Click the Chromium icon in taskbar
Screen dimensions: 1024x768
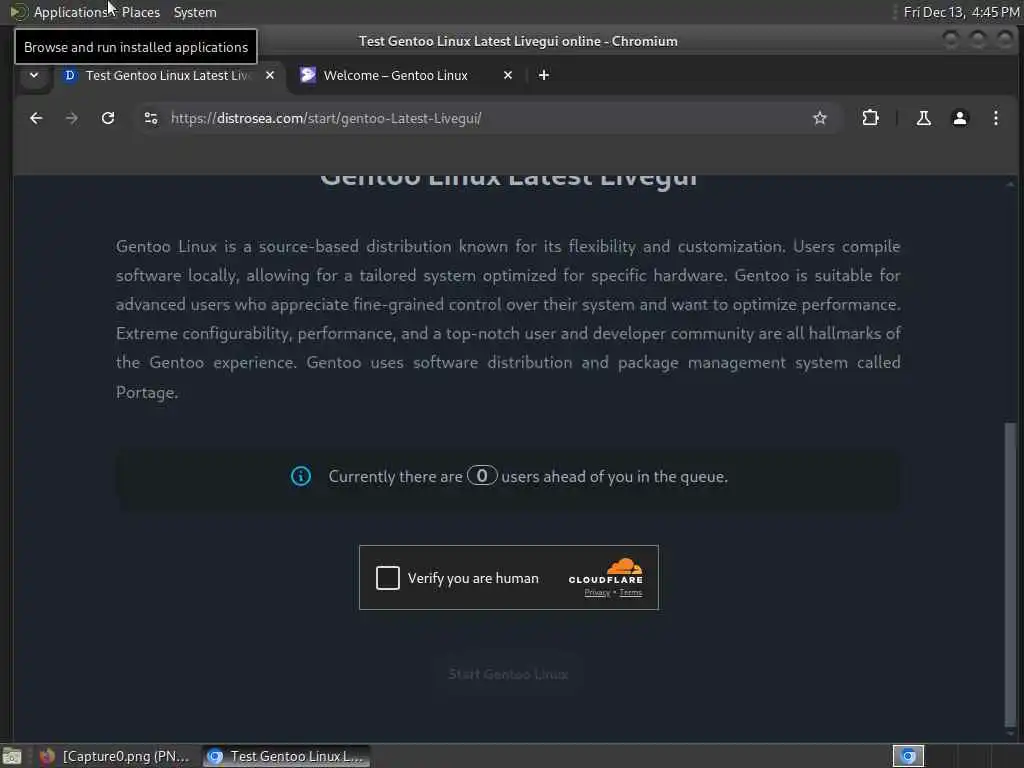(215, 756)
